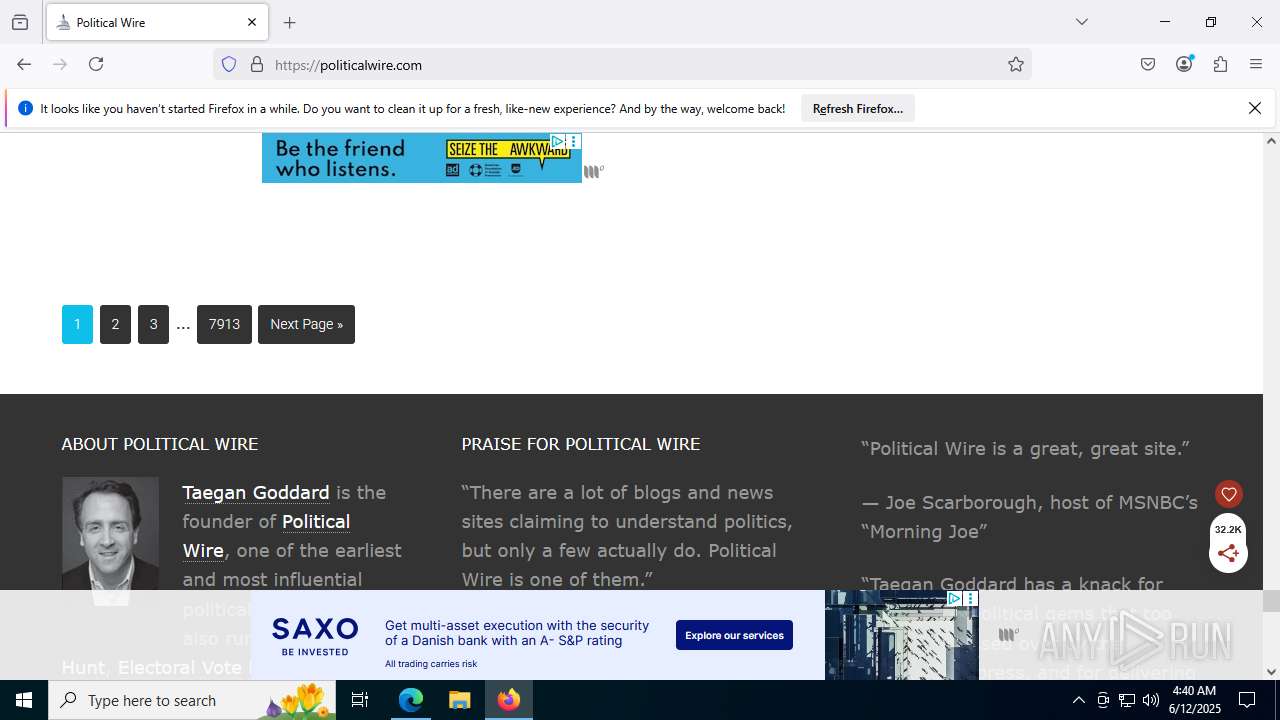
Task: Select pagination page 1
Action: (x=77, y=324)
